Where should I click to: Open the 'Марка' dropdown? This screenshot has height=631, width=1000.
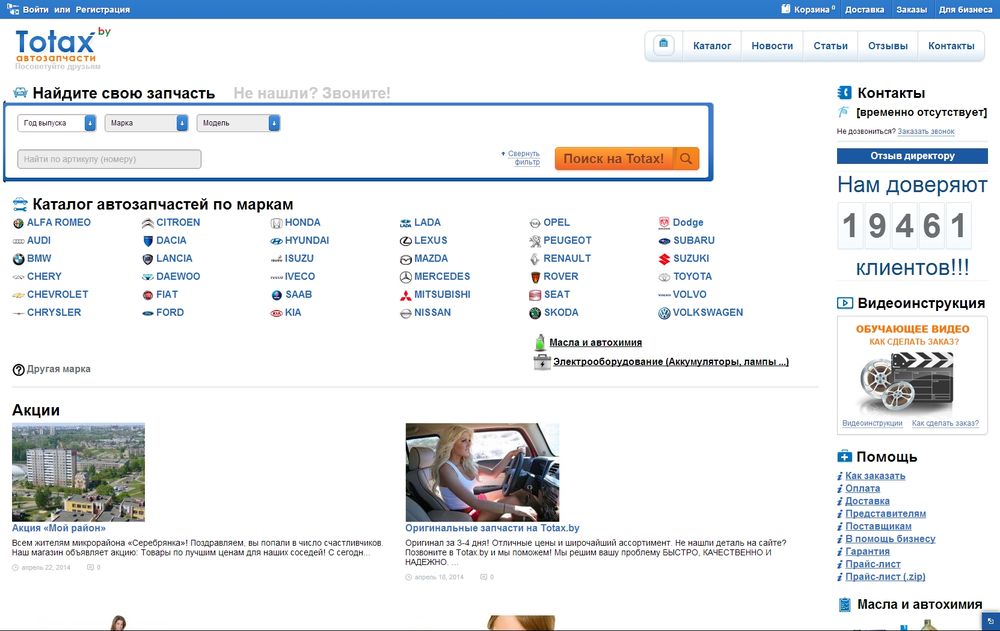click(x=146, y=123)
